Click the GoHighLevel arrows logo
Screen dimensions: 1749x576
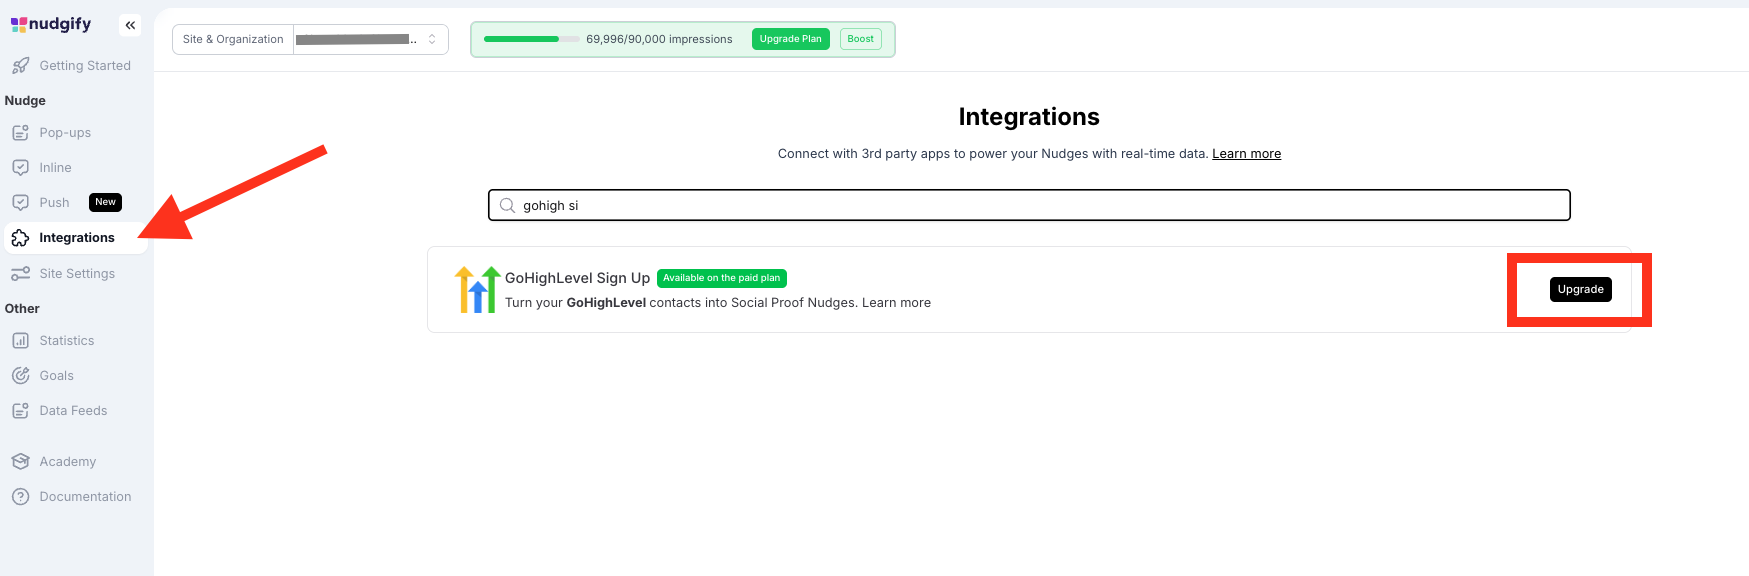477,290
